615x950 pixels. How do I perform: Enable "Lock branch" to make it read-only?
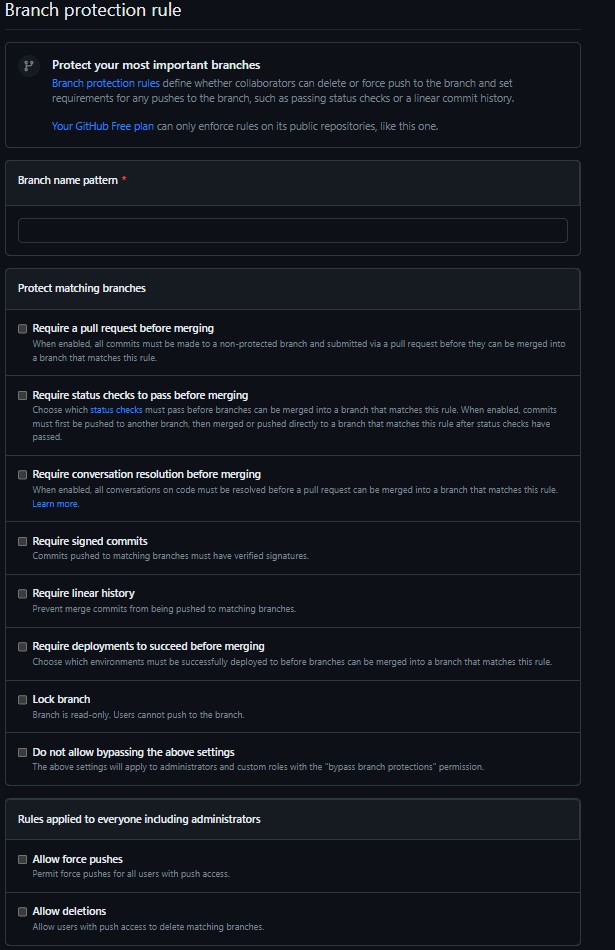point(22,698)
